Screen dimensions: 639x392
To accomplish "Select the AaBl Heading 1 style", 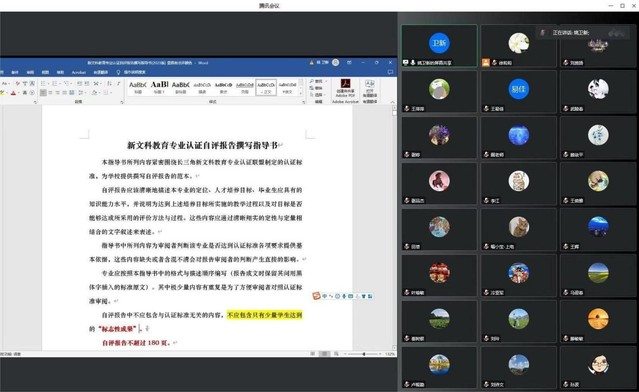I will [x=159, y=87].
